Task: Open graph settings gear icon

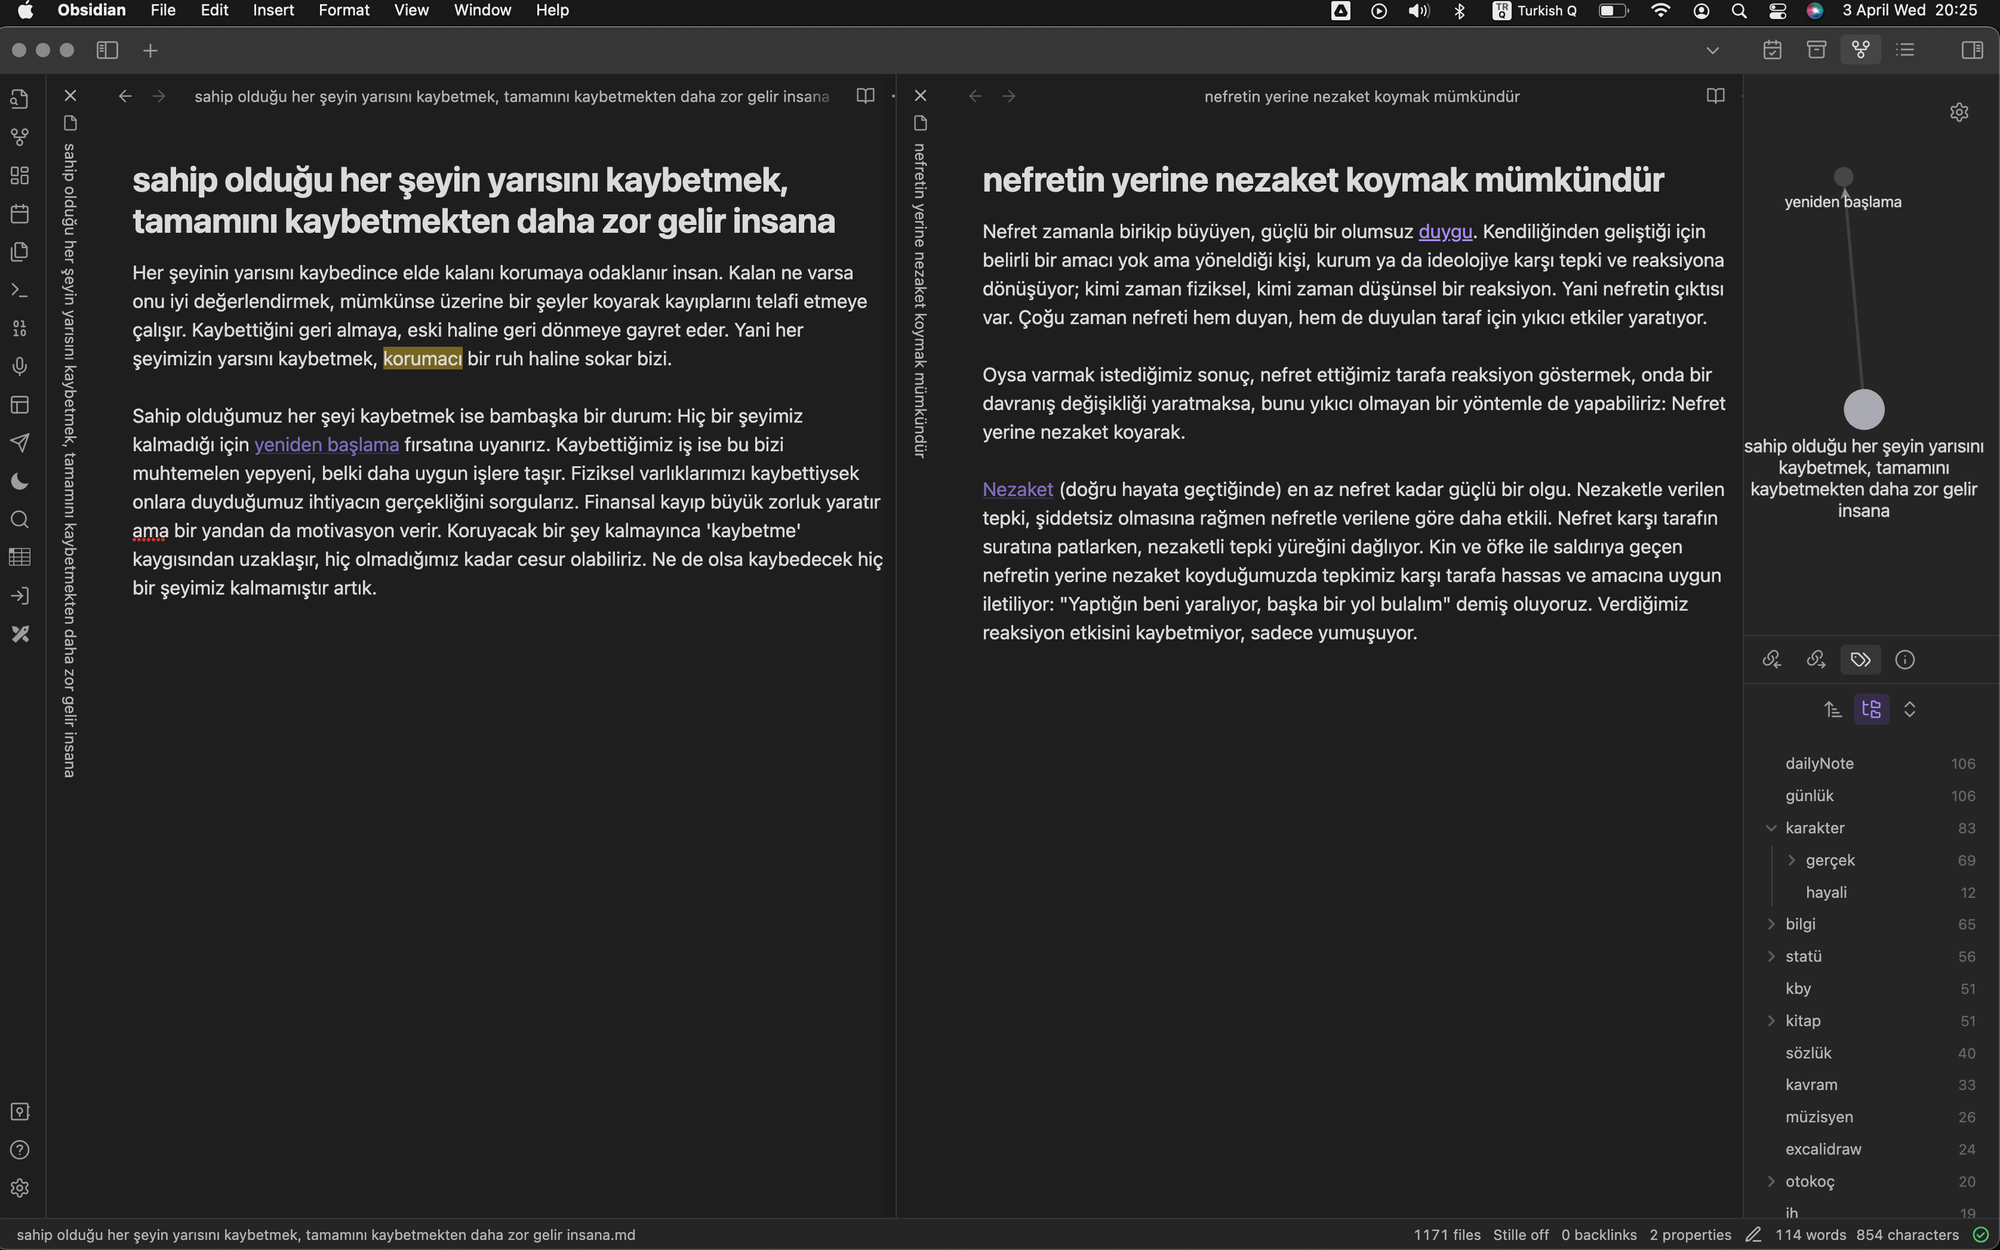Action: coord(1959,112)
